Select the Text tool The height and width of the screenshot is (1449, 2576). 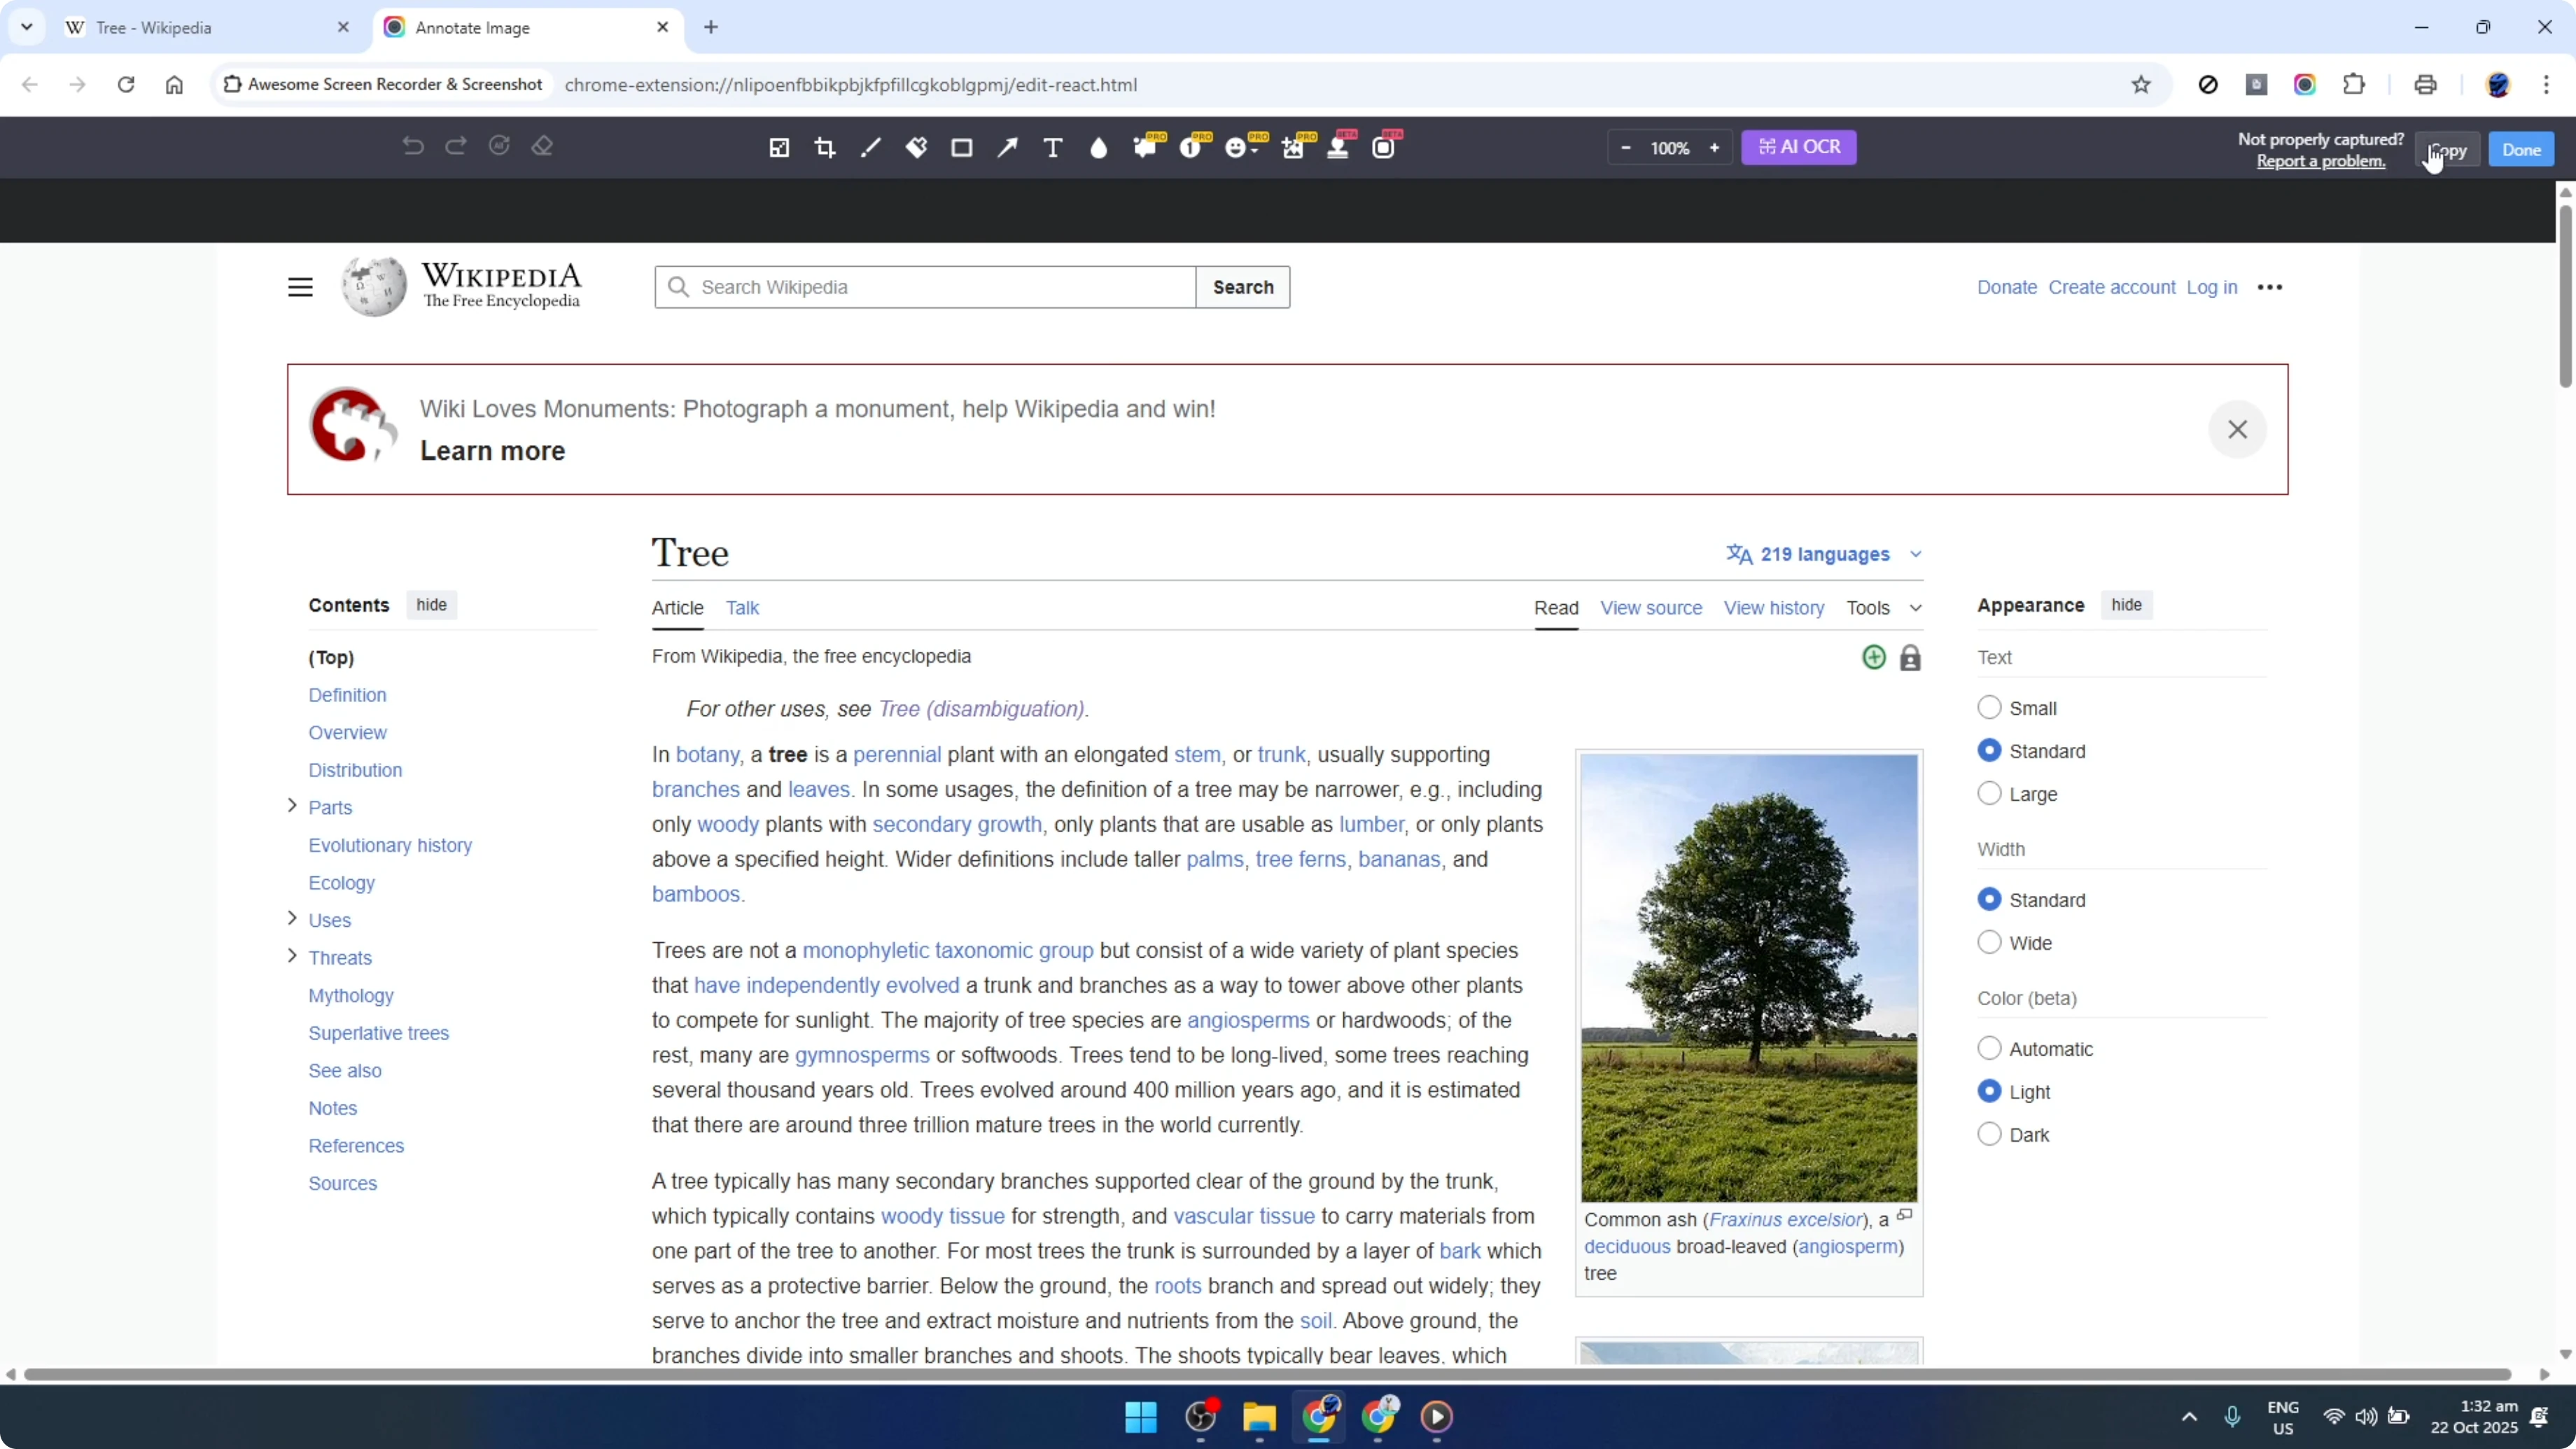(x=1052, y=147)
